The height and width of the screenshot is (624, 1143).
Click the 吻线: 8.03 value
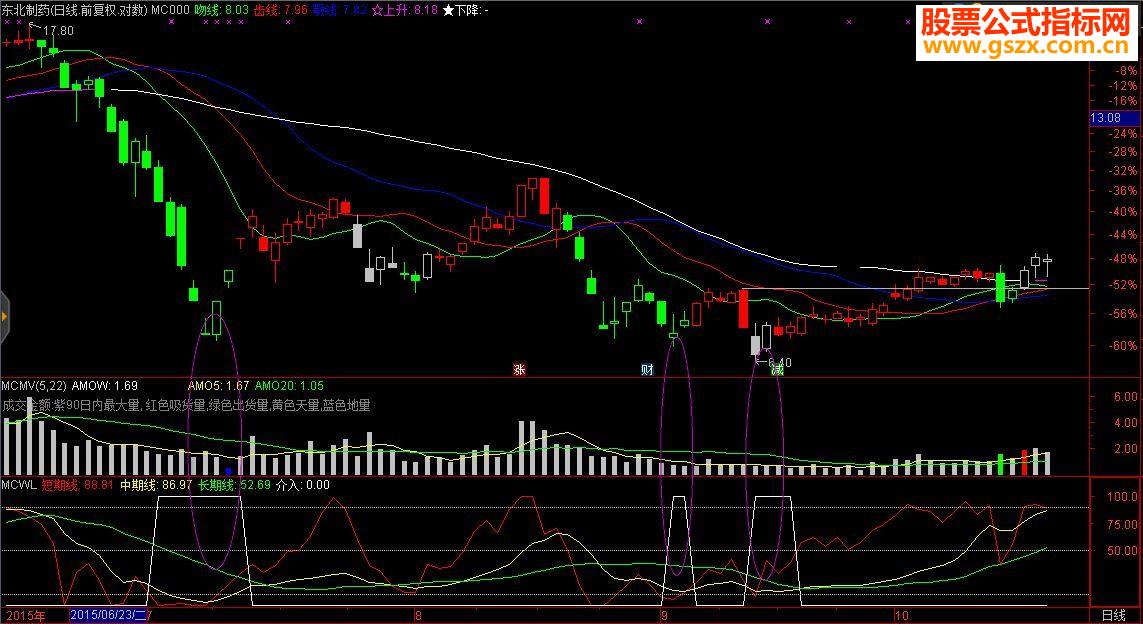point(222,10)
